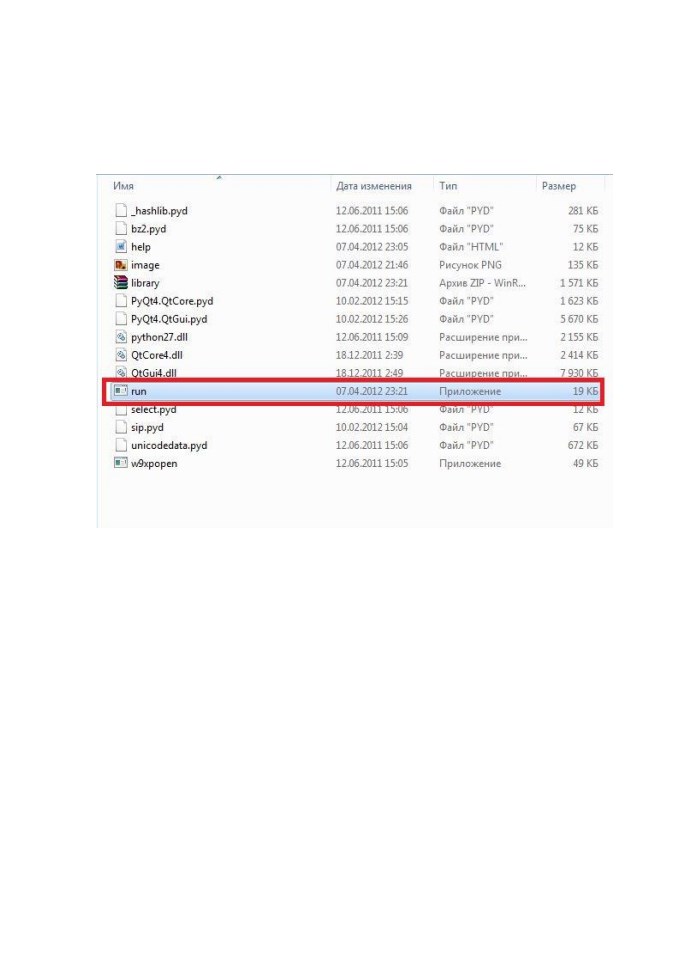Image resolution: width=678 pixels, height=960 pixels.
Task: Click the 12.06.2011 15:05 date for w9xpopen
Action: point(372,463)
